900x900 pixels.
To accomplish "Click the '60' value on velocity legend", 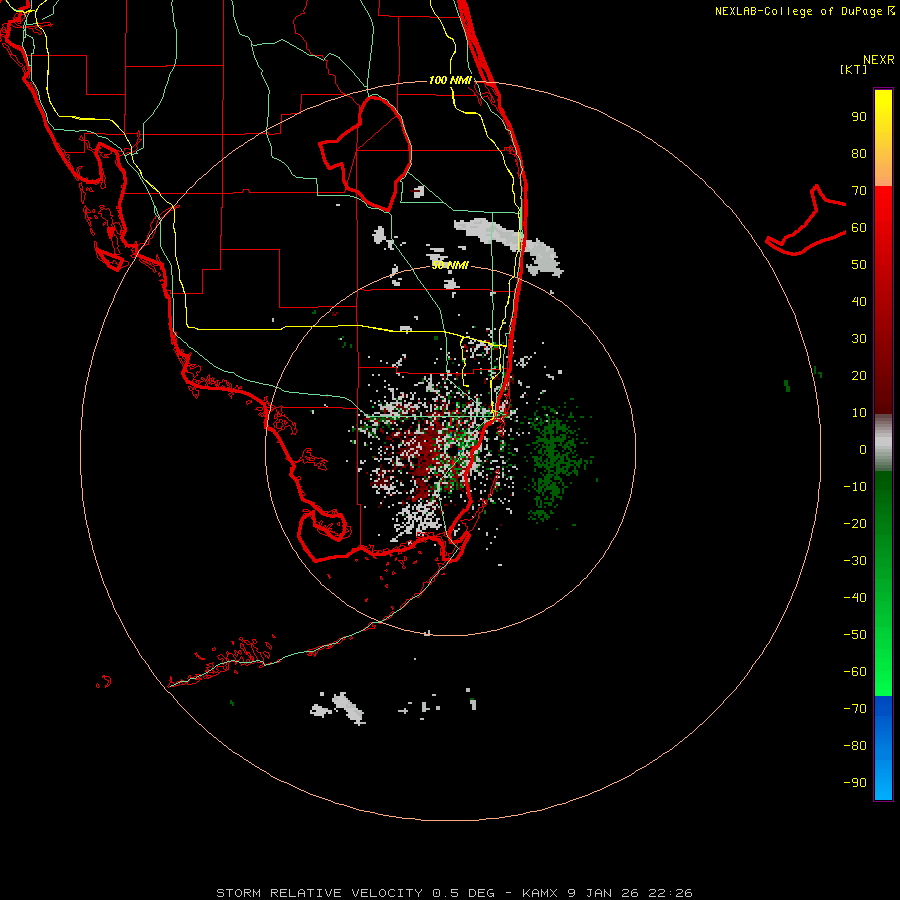I will [x=859, y=228].
